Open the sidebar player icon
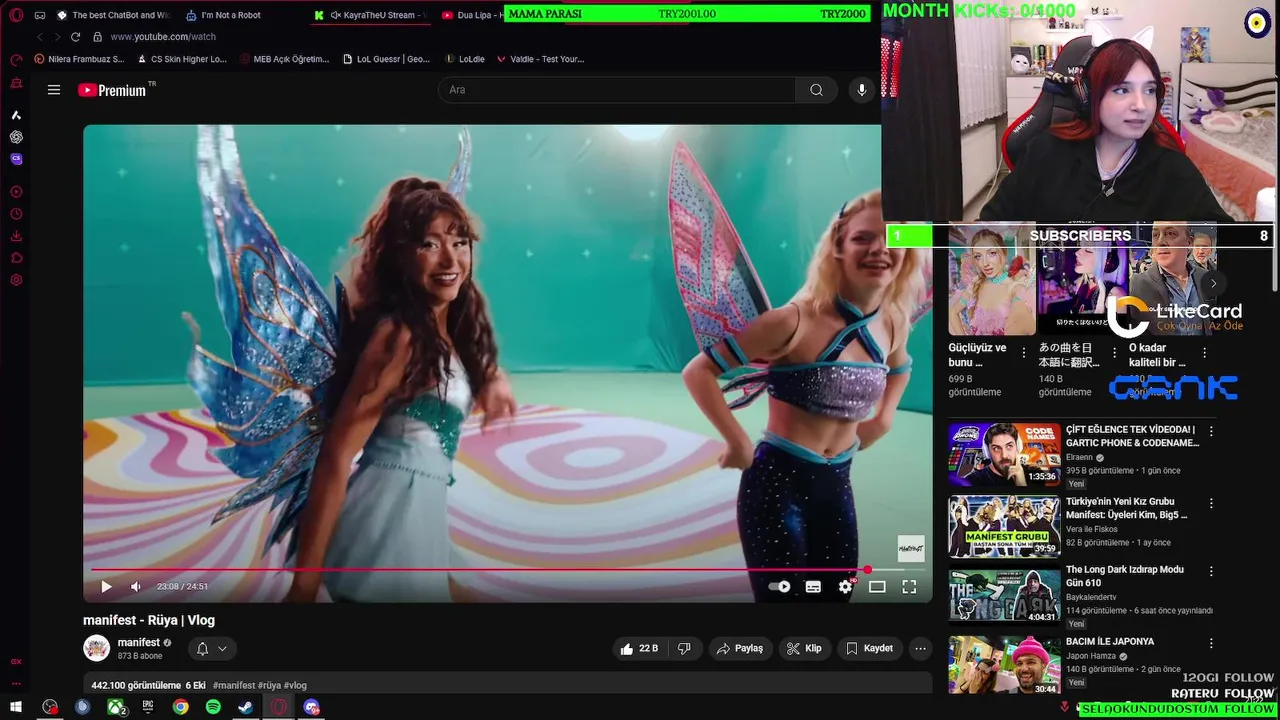The width and height of the screenshot is (1280, 720). point(16,192)
